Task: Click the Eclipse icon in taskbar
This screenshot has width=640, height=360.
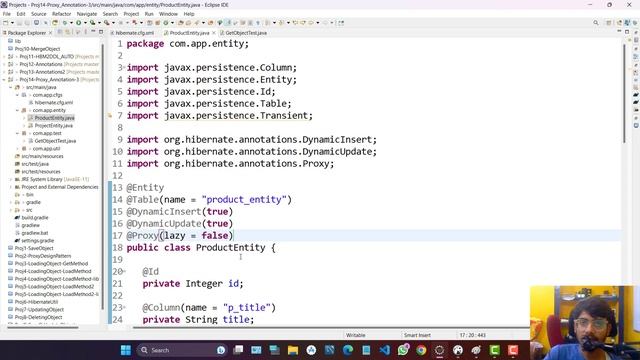Action: pyautogui.click(x=439, y=350)
